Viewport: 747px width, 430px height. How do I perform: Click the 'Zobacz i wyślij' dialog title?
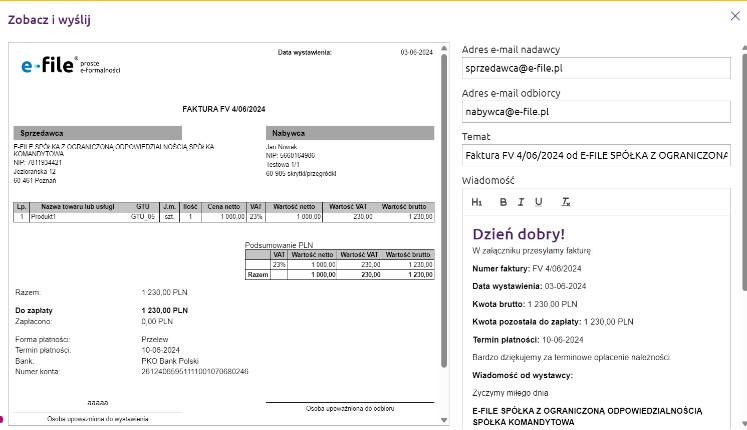(49, 20)
